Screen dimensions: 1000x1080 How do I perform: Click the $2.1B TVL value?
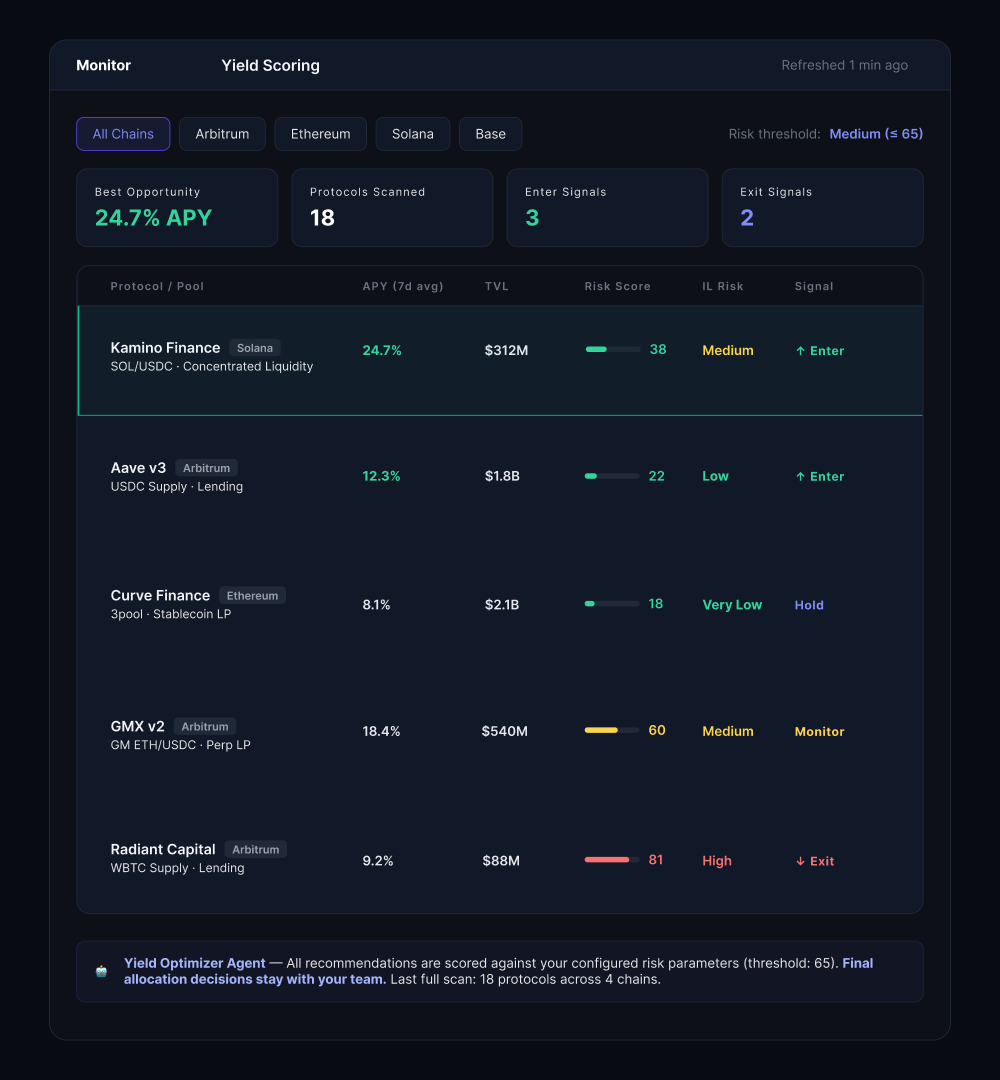[502, 605]
